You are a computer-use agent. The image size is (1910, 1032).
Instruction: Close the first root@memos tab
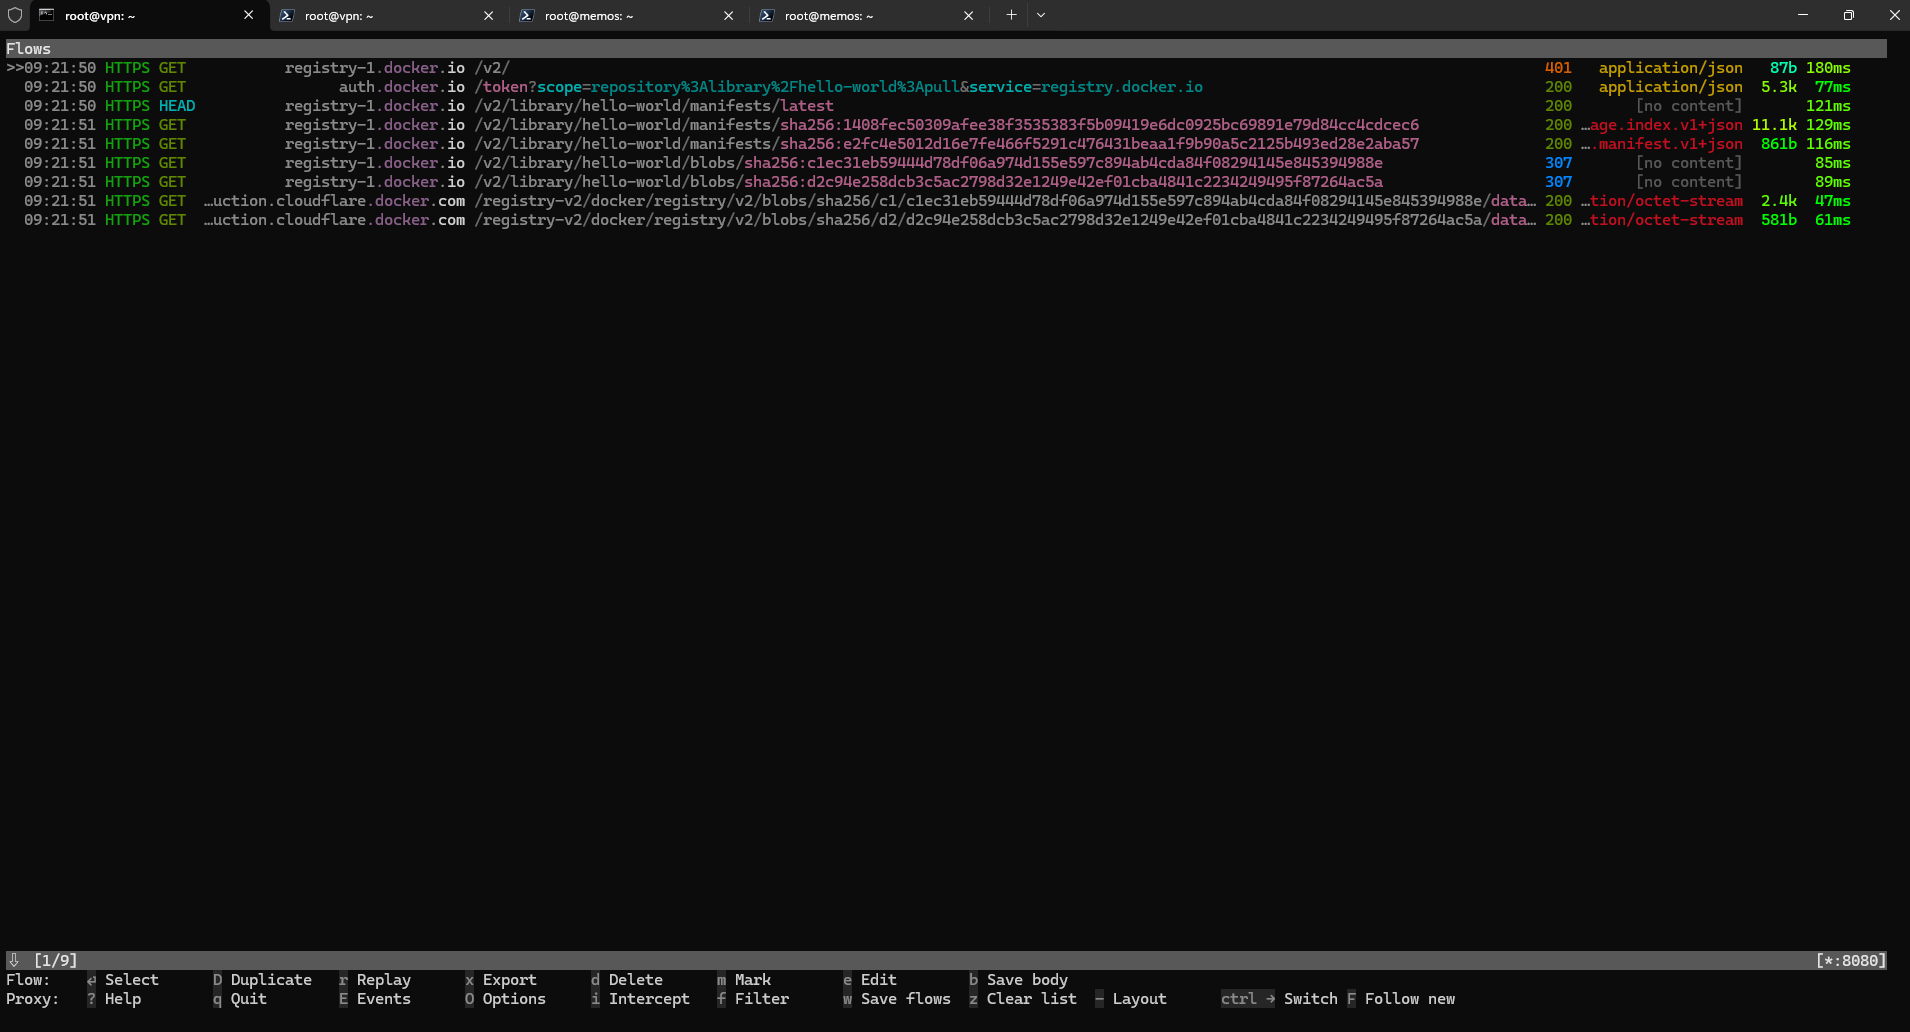coord(728,15)
